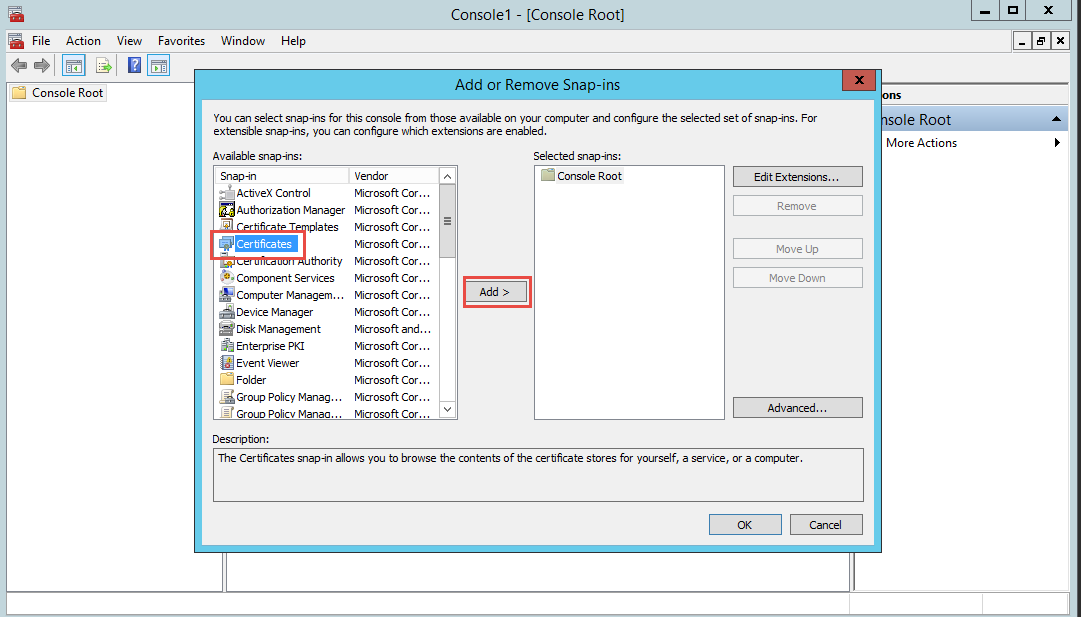The width and height of the screenshot is (1081, 617).
Task: Collapse the Console Root actions section arrow
Action: pyautogui.click(x=1056, y=119)
